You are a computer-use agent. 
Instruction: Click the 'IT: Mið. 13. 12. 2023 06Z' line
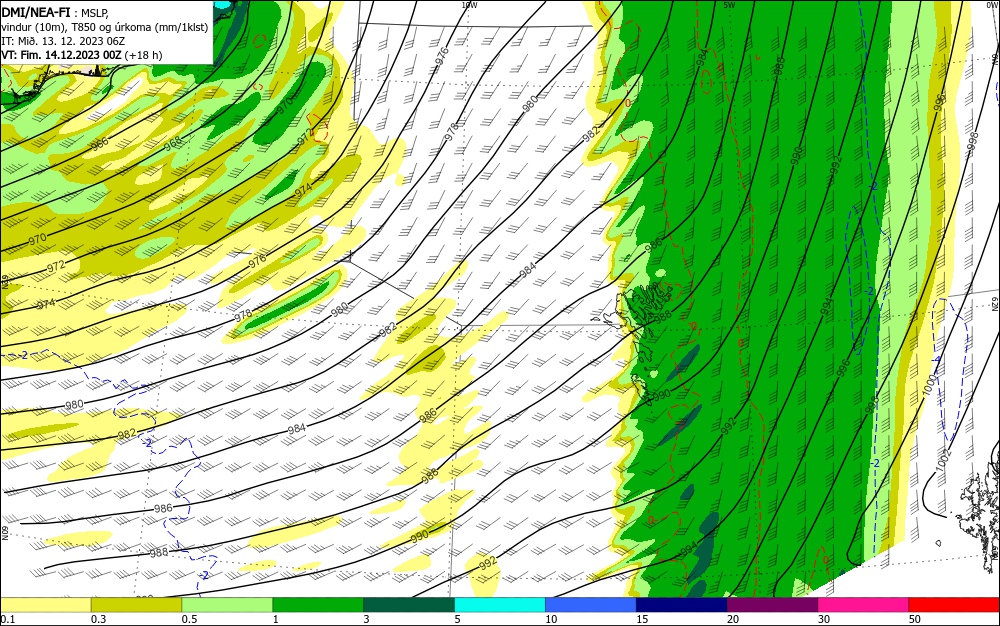point(63,41)
